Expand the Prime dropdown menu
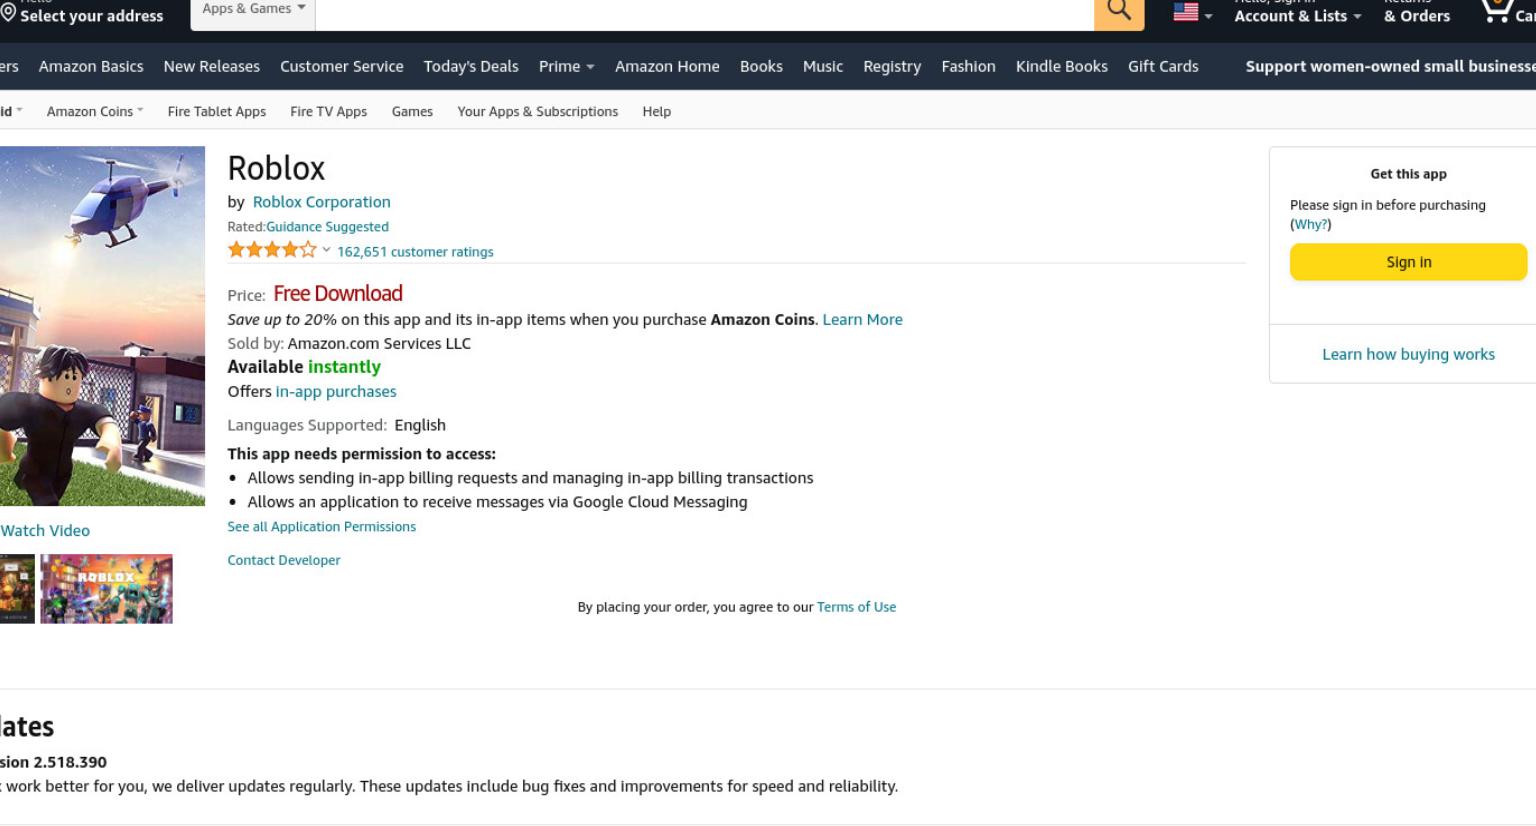 click(x=566, y=66)
